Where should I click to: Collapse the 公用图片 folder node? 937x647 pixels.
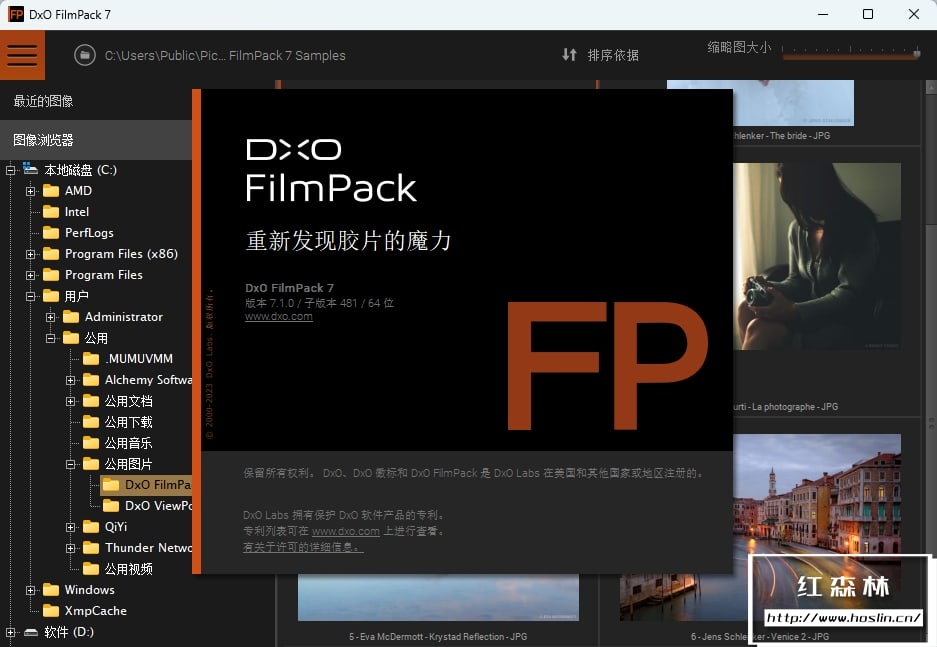coord(71,464)
